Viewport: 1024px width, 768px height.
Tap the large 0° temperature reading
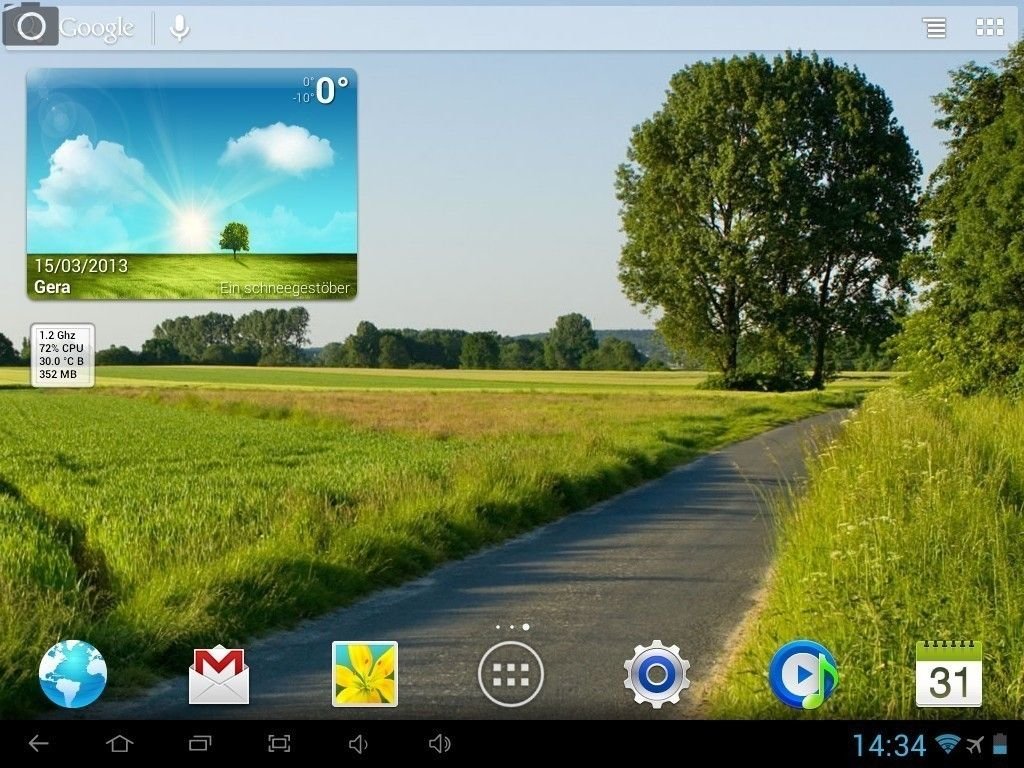(332, 90)
